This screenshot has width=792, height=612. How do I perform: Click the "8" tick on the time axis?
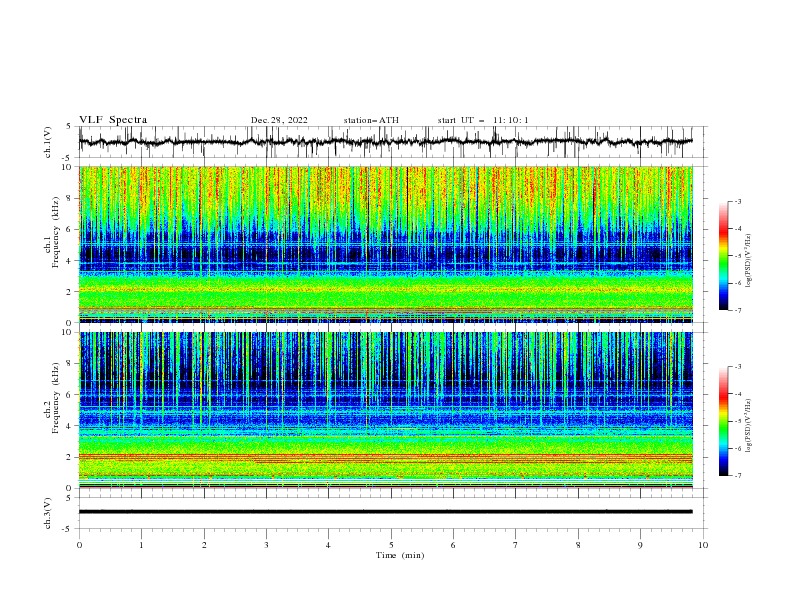click(x=578, y=545)
